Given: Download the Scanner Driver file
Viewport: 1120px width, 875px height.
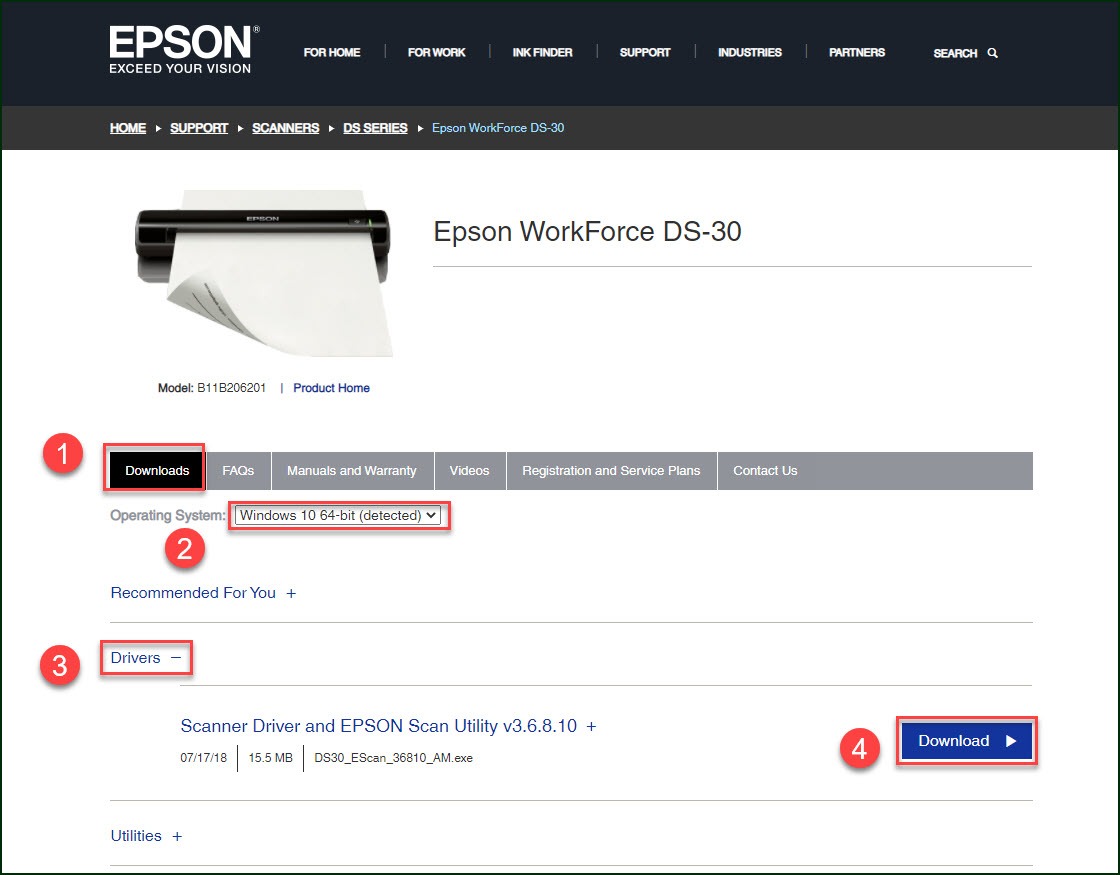Looking at the screenshot, I should click(966, 741).
